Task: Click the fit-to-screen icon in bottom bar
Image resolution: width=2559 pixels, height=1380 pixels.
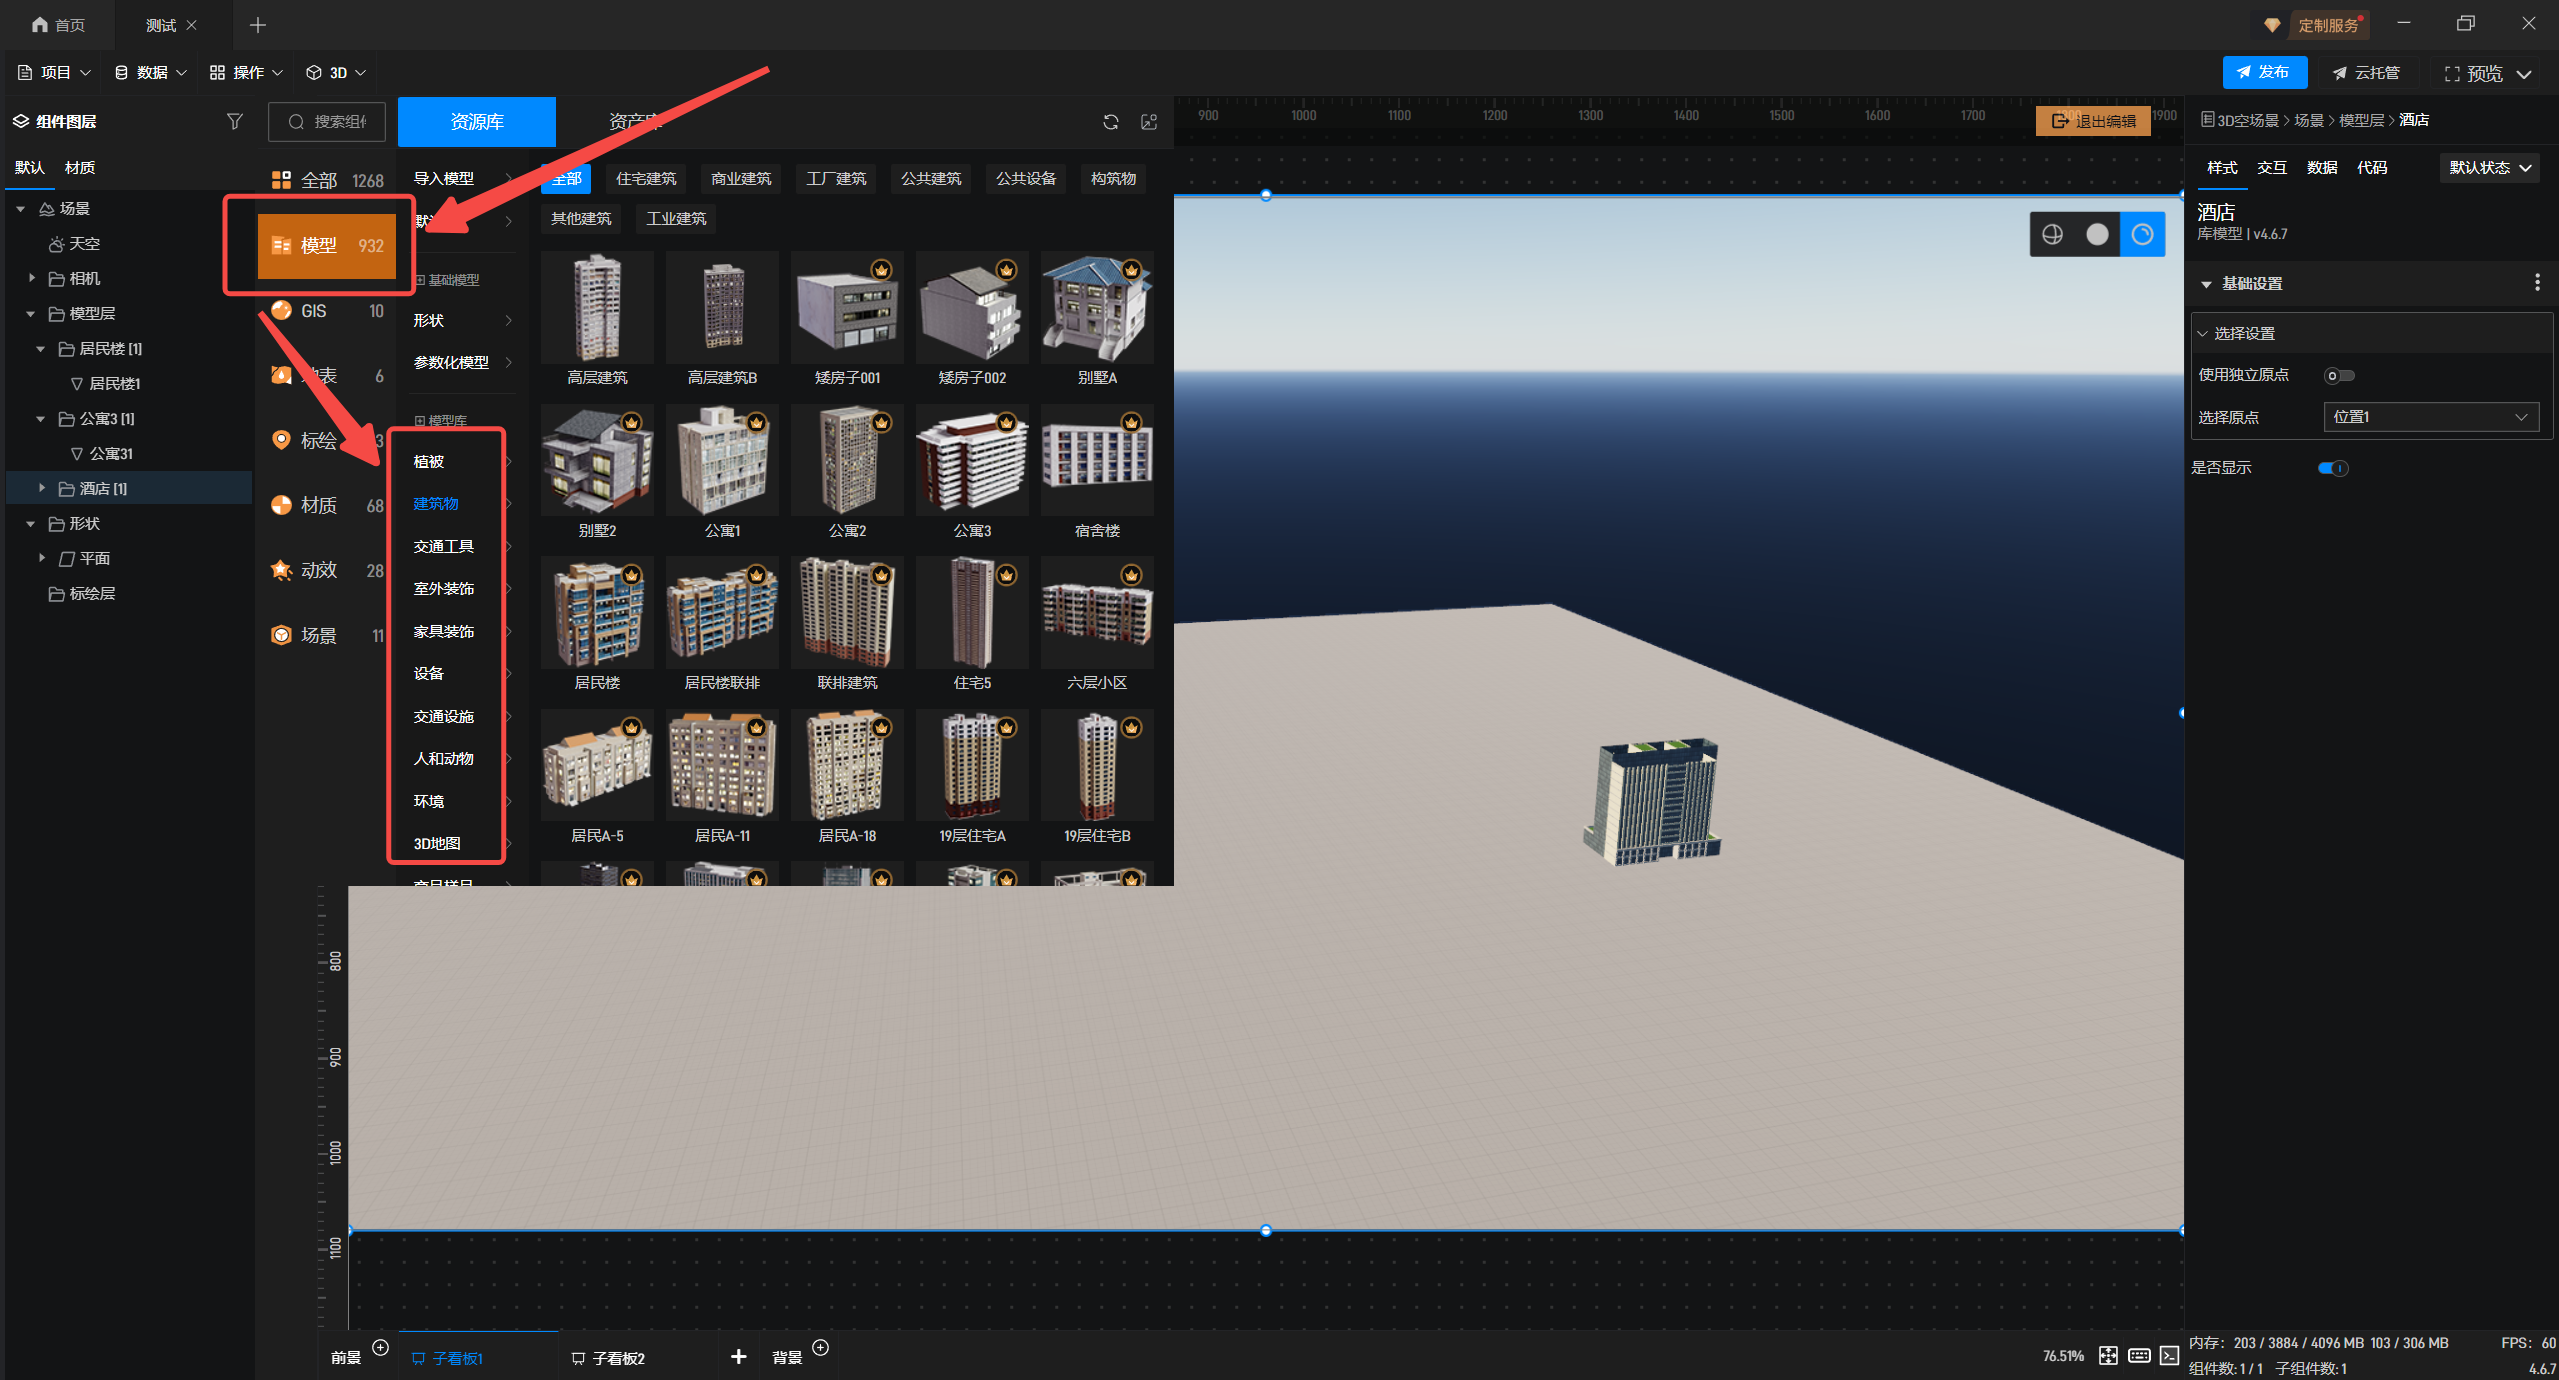Action: tap(2108, 1356)
